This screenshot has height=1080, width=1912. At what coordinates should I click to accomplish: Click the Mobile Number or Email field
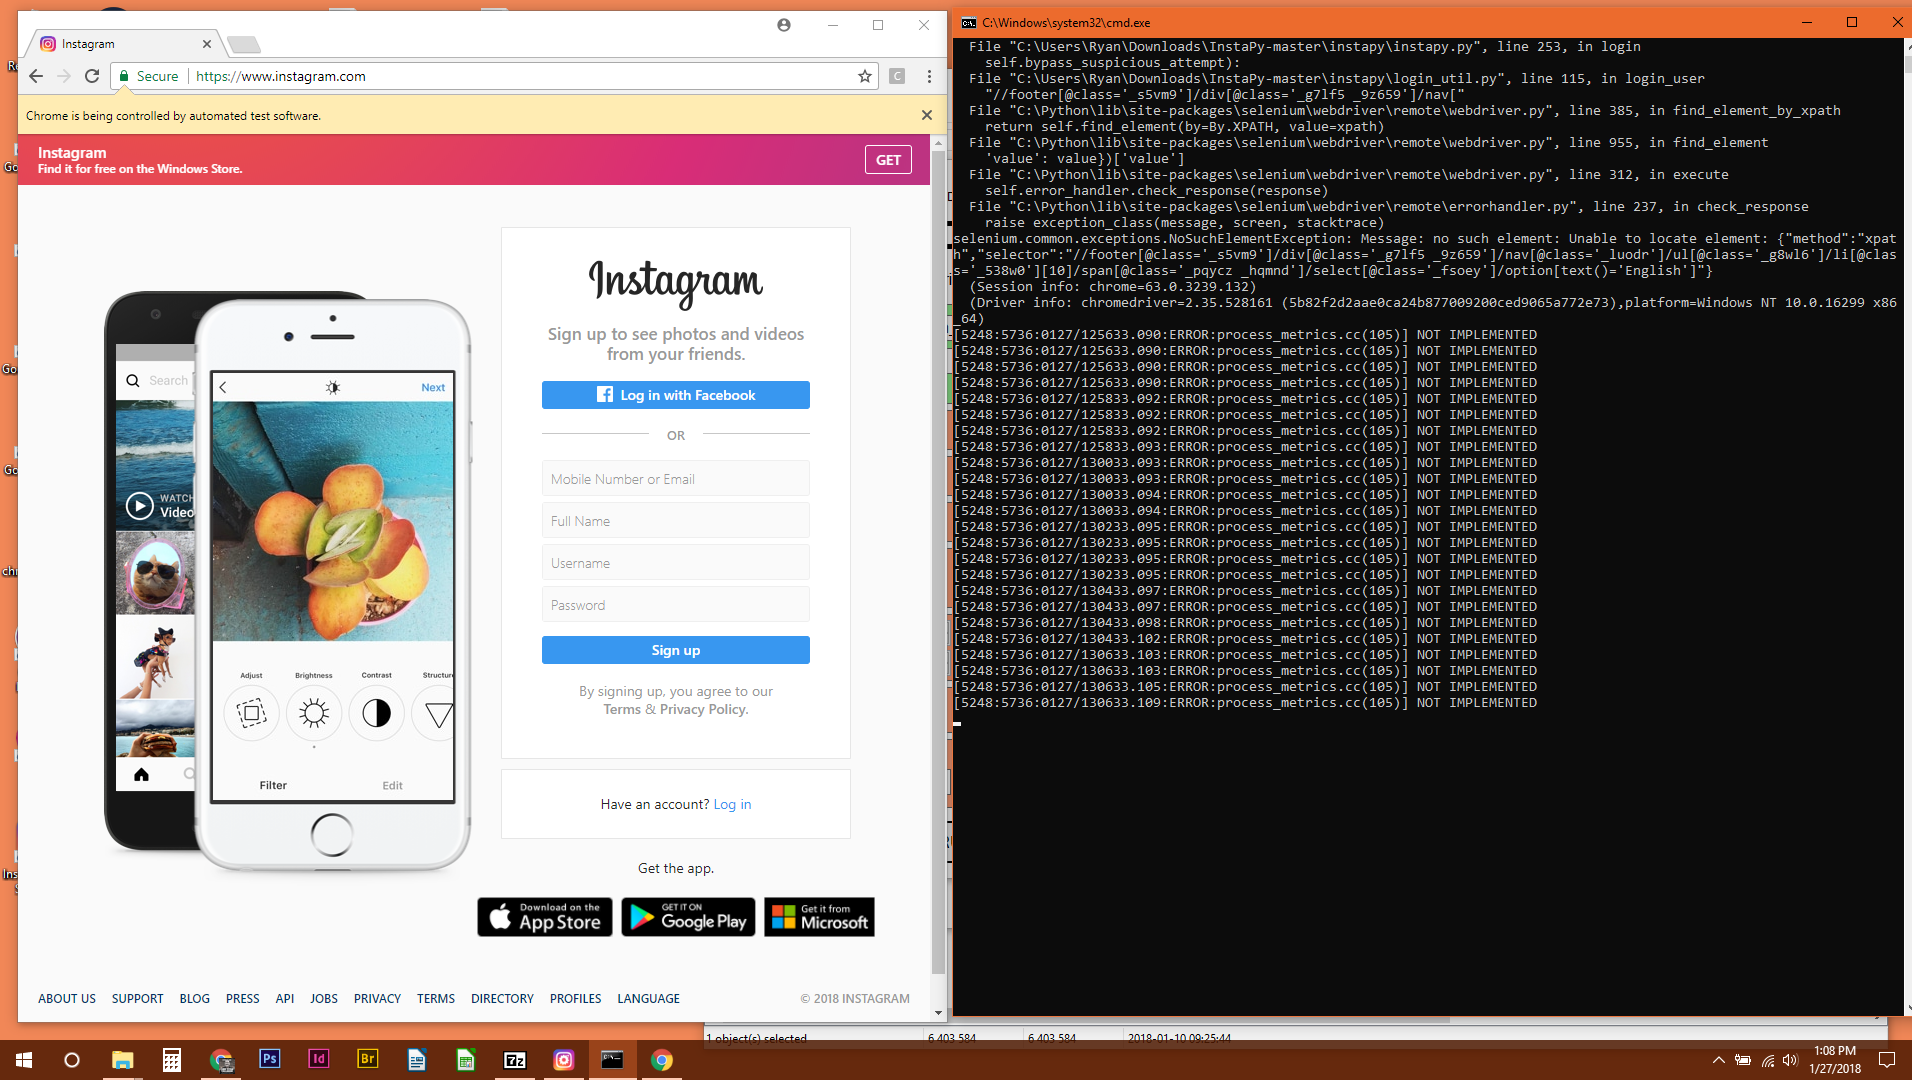[x=675, y=478]
